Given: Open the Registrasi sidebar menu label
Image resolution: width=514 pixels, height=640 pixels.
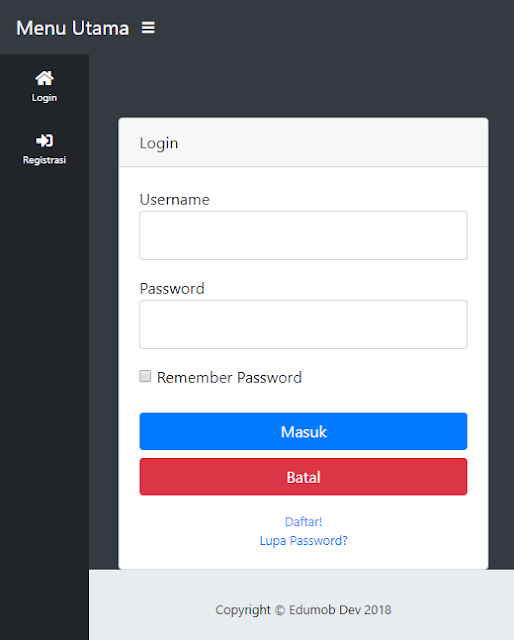Looking at the screenshot, I should [44, 160].
